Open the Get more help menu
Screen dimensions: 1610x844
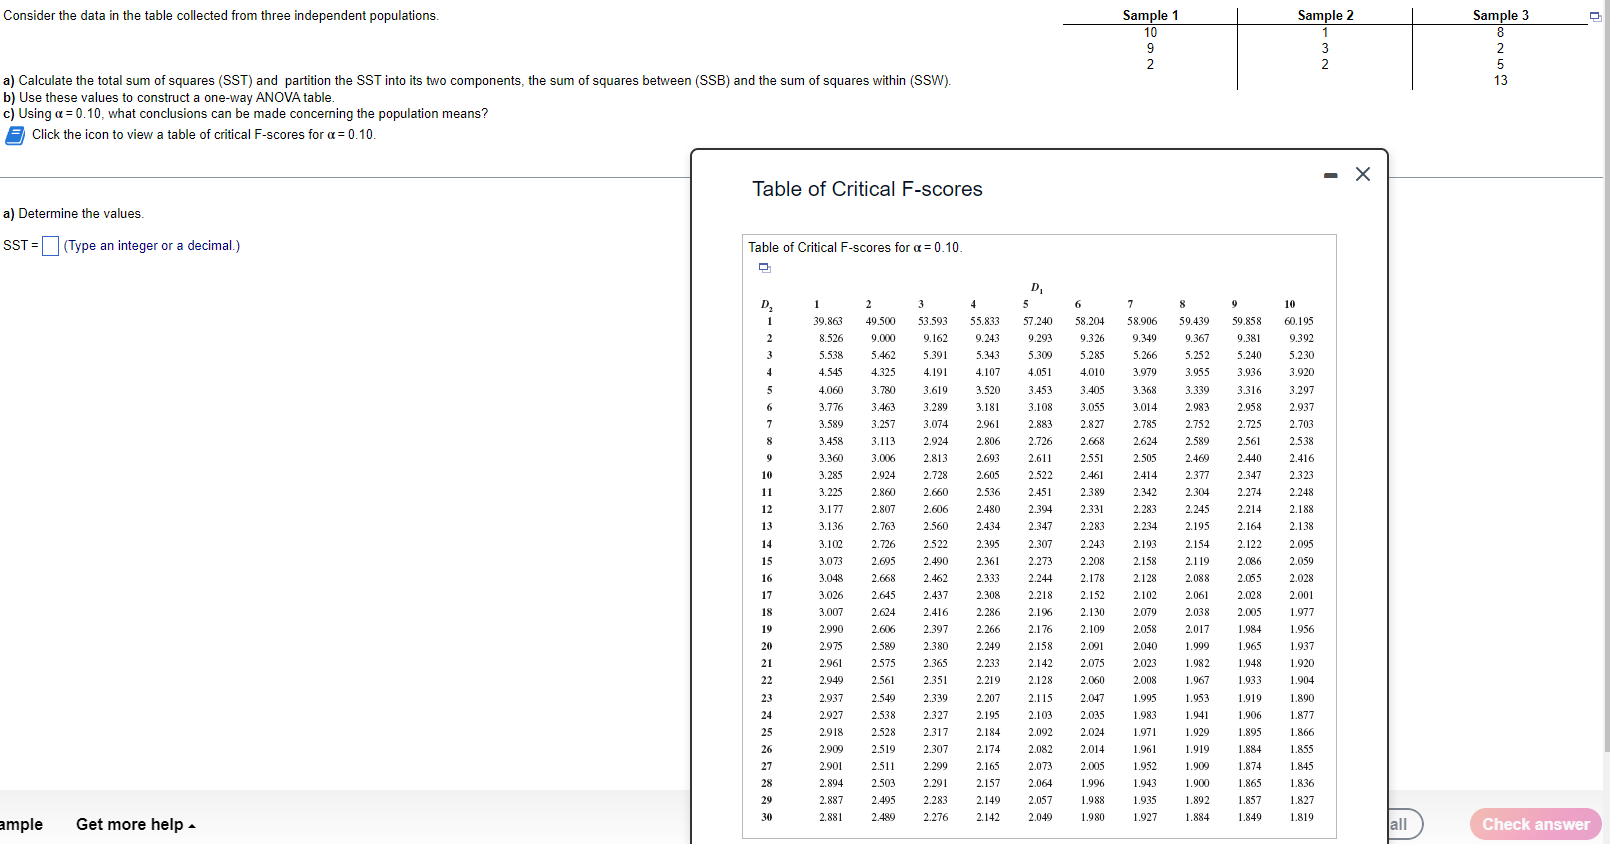coord(136,824)
